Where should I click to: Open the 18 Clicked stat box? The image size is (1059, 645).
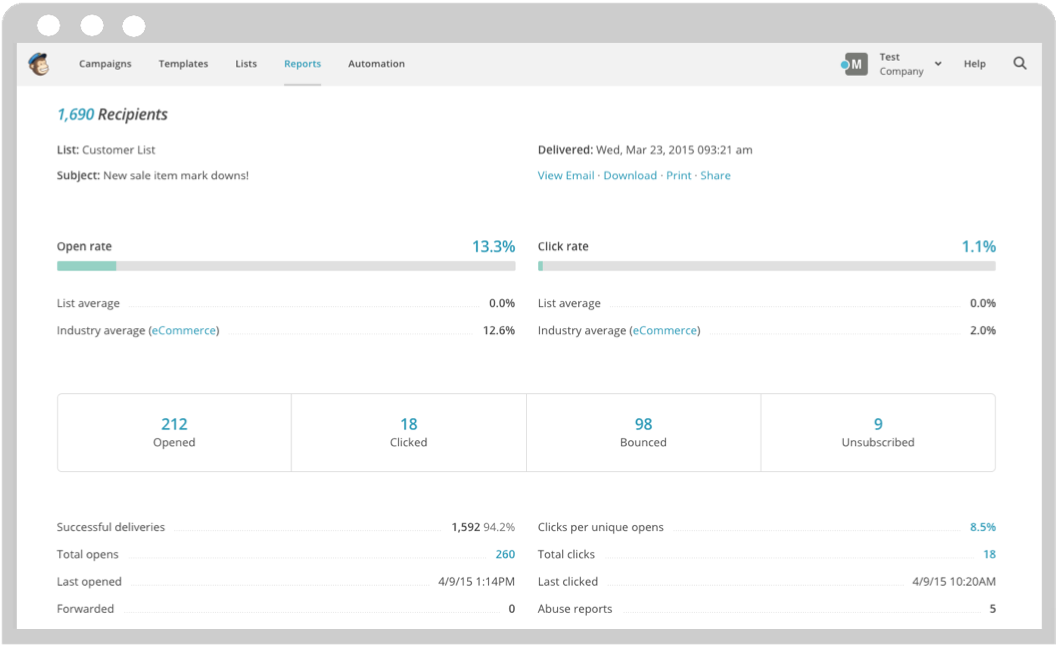pyautogui.click(x=409, y=432)
